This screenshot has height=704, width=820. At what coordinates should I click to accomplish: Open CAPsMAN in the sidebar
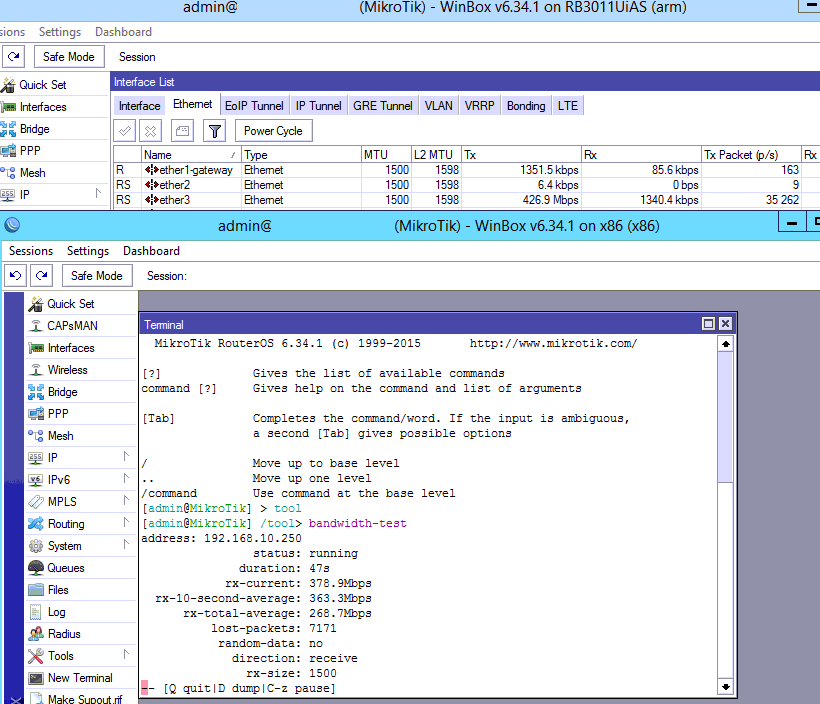click(x=72, y=326)
